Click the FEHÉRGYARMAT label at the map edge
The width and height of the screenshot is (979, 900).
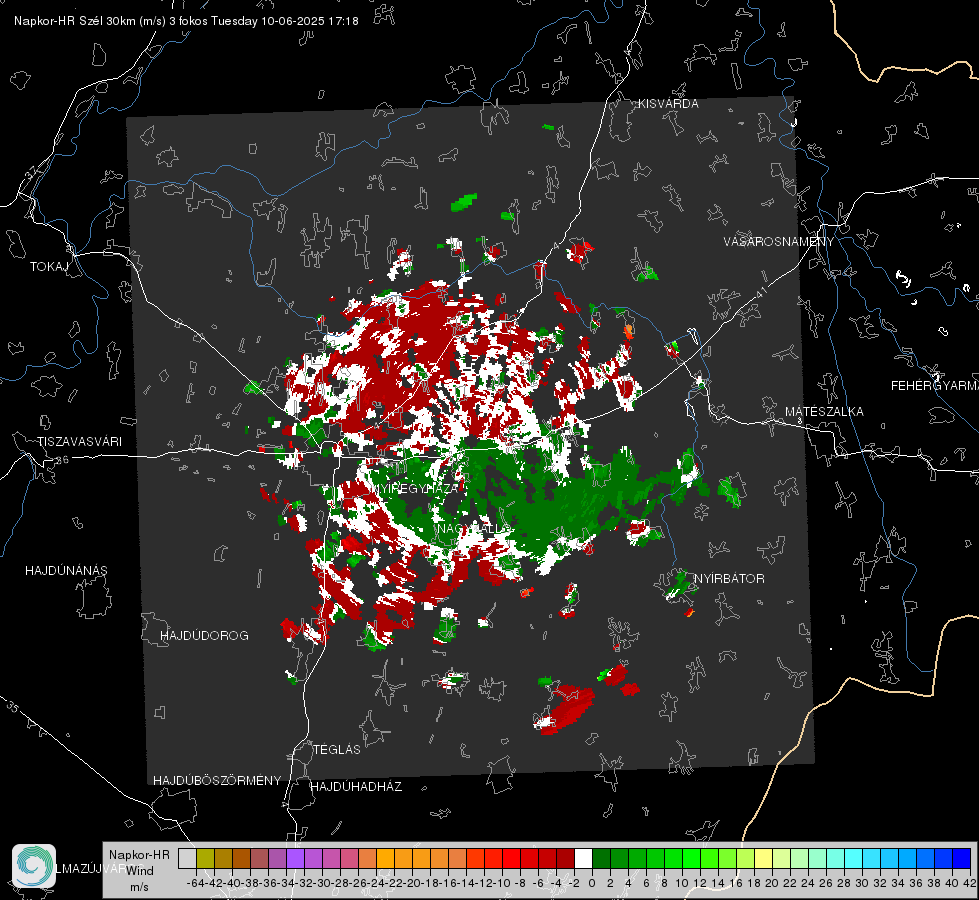click(934, 386)
